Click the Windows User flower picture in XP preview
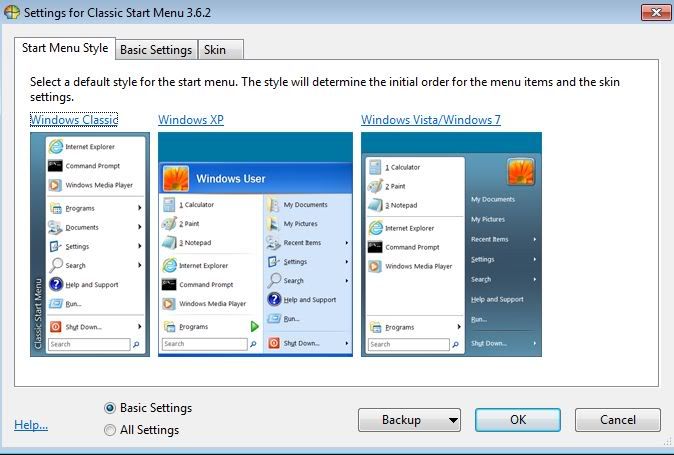Viewport: 674px width, 455px height. click(176, 179)
